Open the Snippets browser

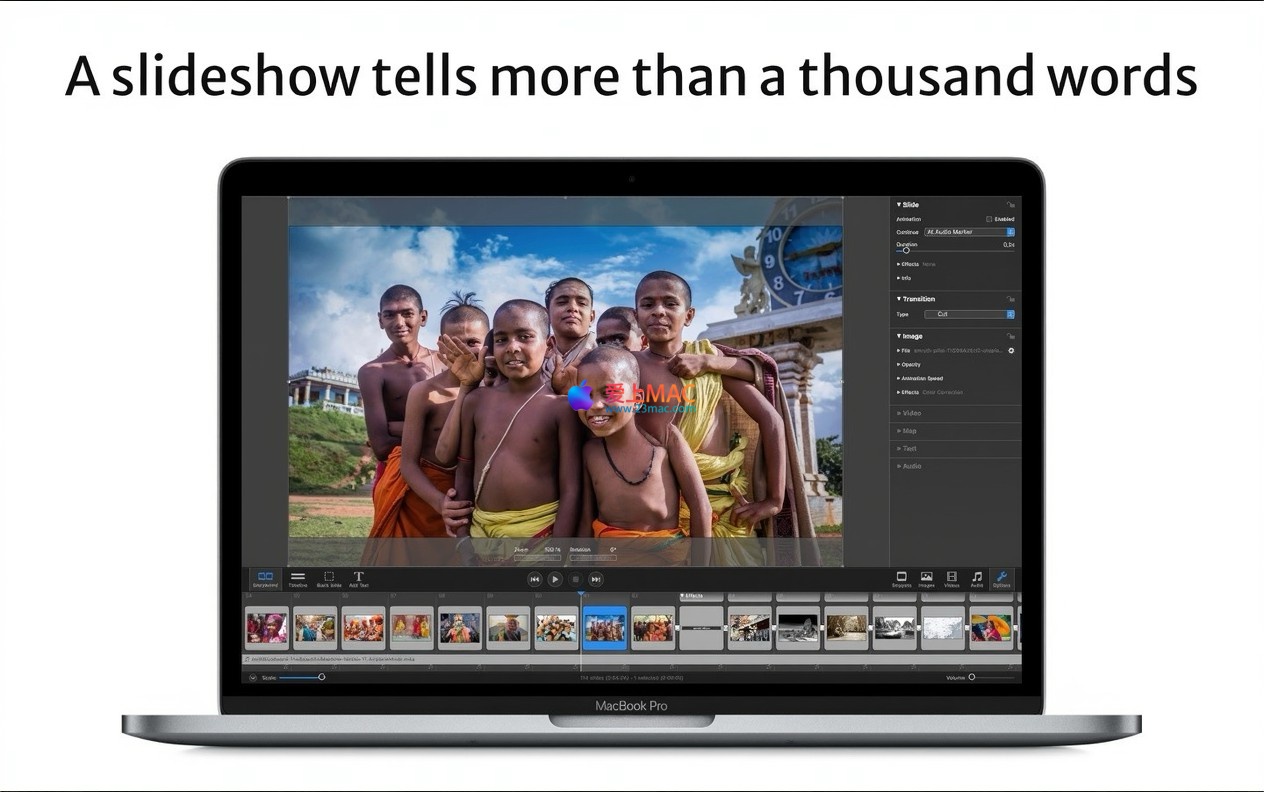tap(901, 579)
